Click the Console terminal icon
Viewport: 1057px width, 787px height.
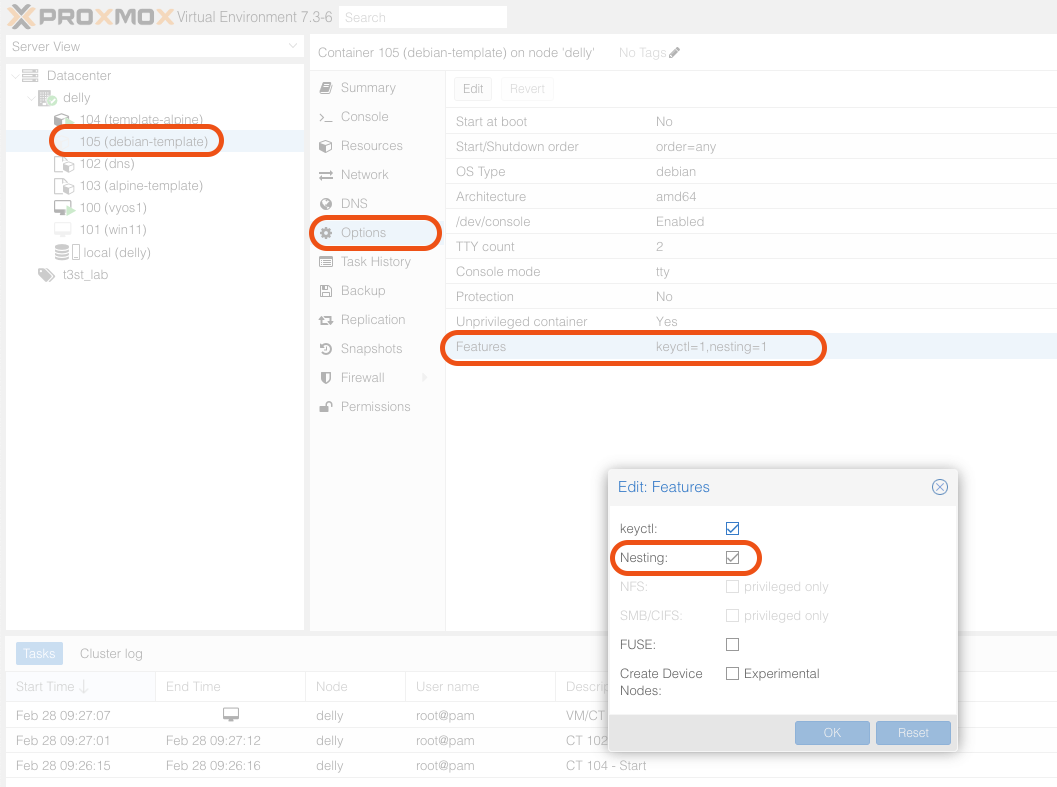326,117
